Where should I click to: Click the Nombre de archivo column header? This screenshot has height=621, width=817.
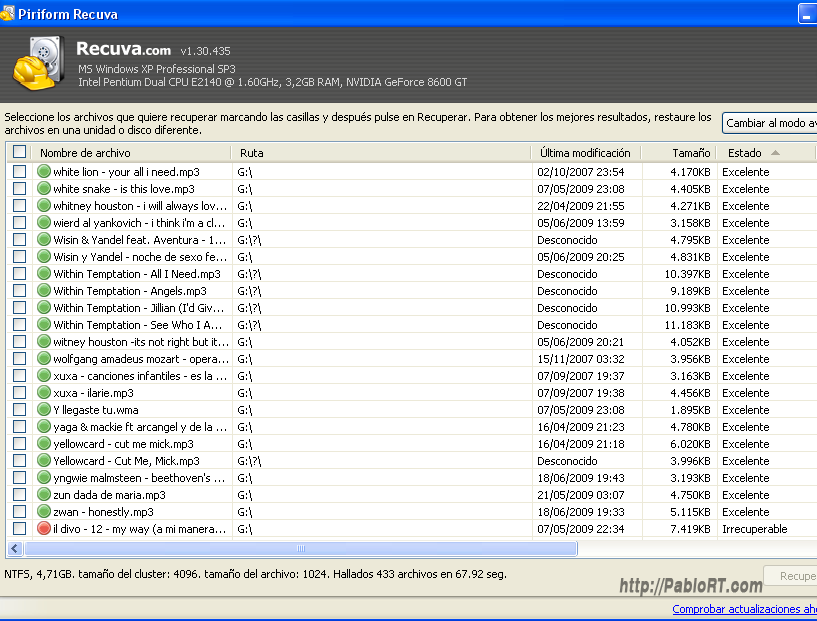pos(130,153)
